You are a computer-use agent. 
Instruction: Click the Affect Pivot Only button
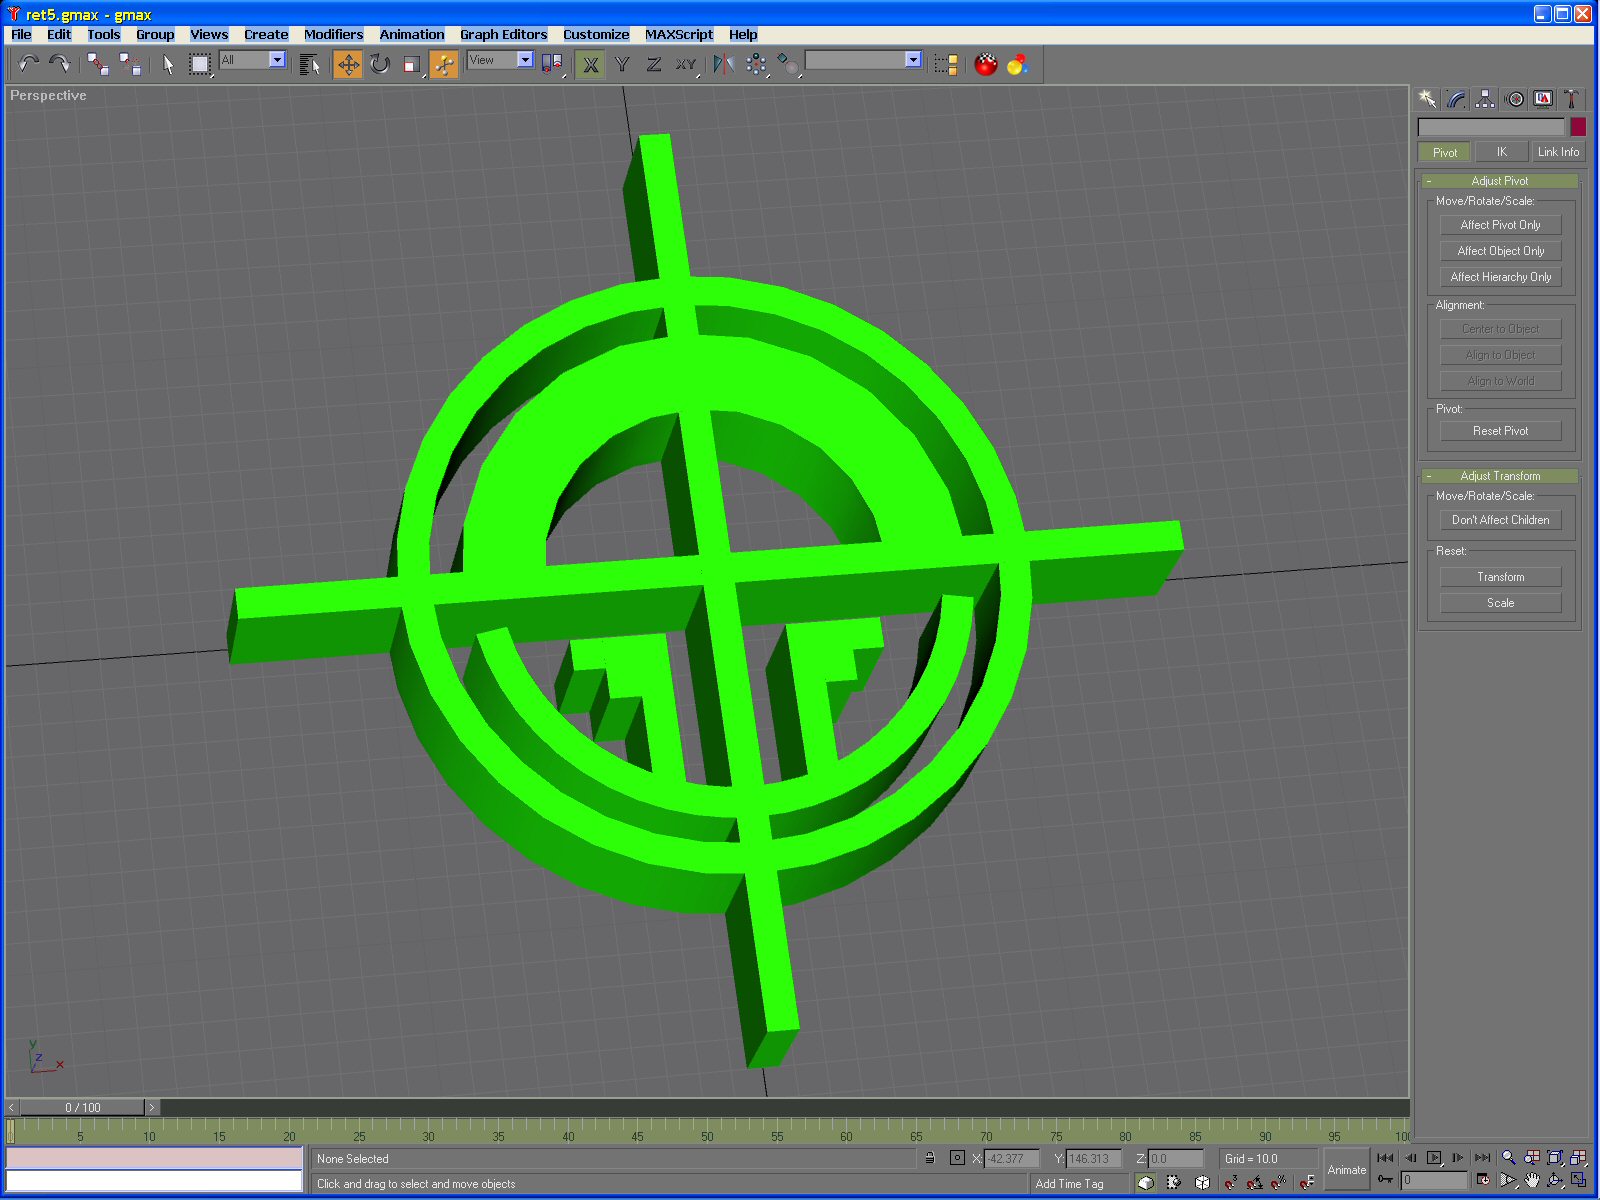pyautogui.click(x=1500, y=225)
